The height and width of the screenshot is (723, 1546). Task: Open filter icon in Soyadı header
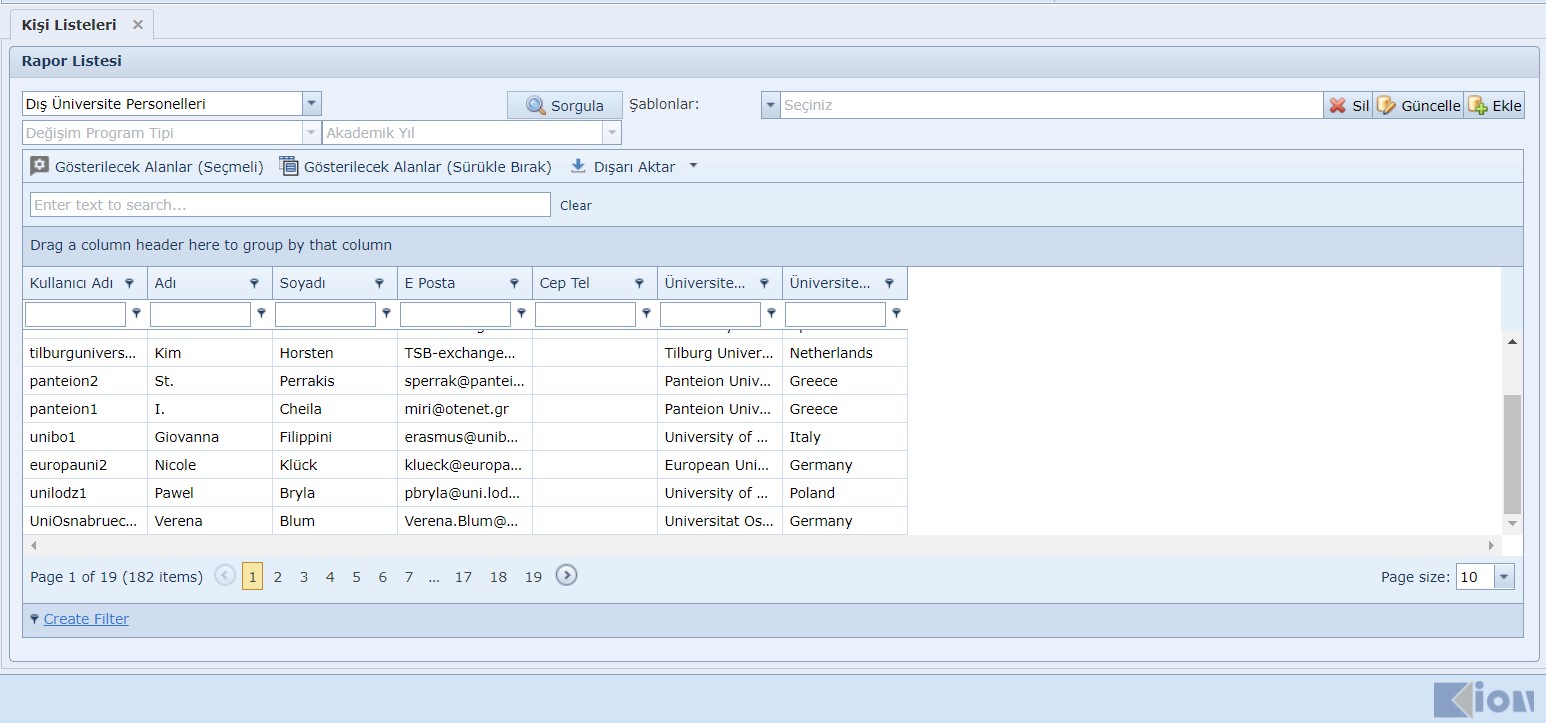[379, 283]
